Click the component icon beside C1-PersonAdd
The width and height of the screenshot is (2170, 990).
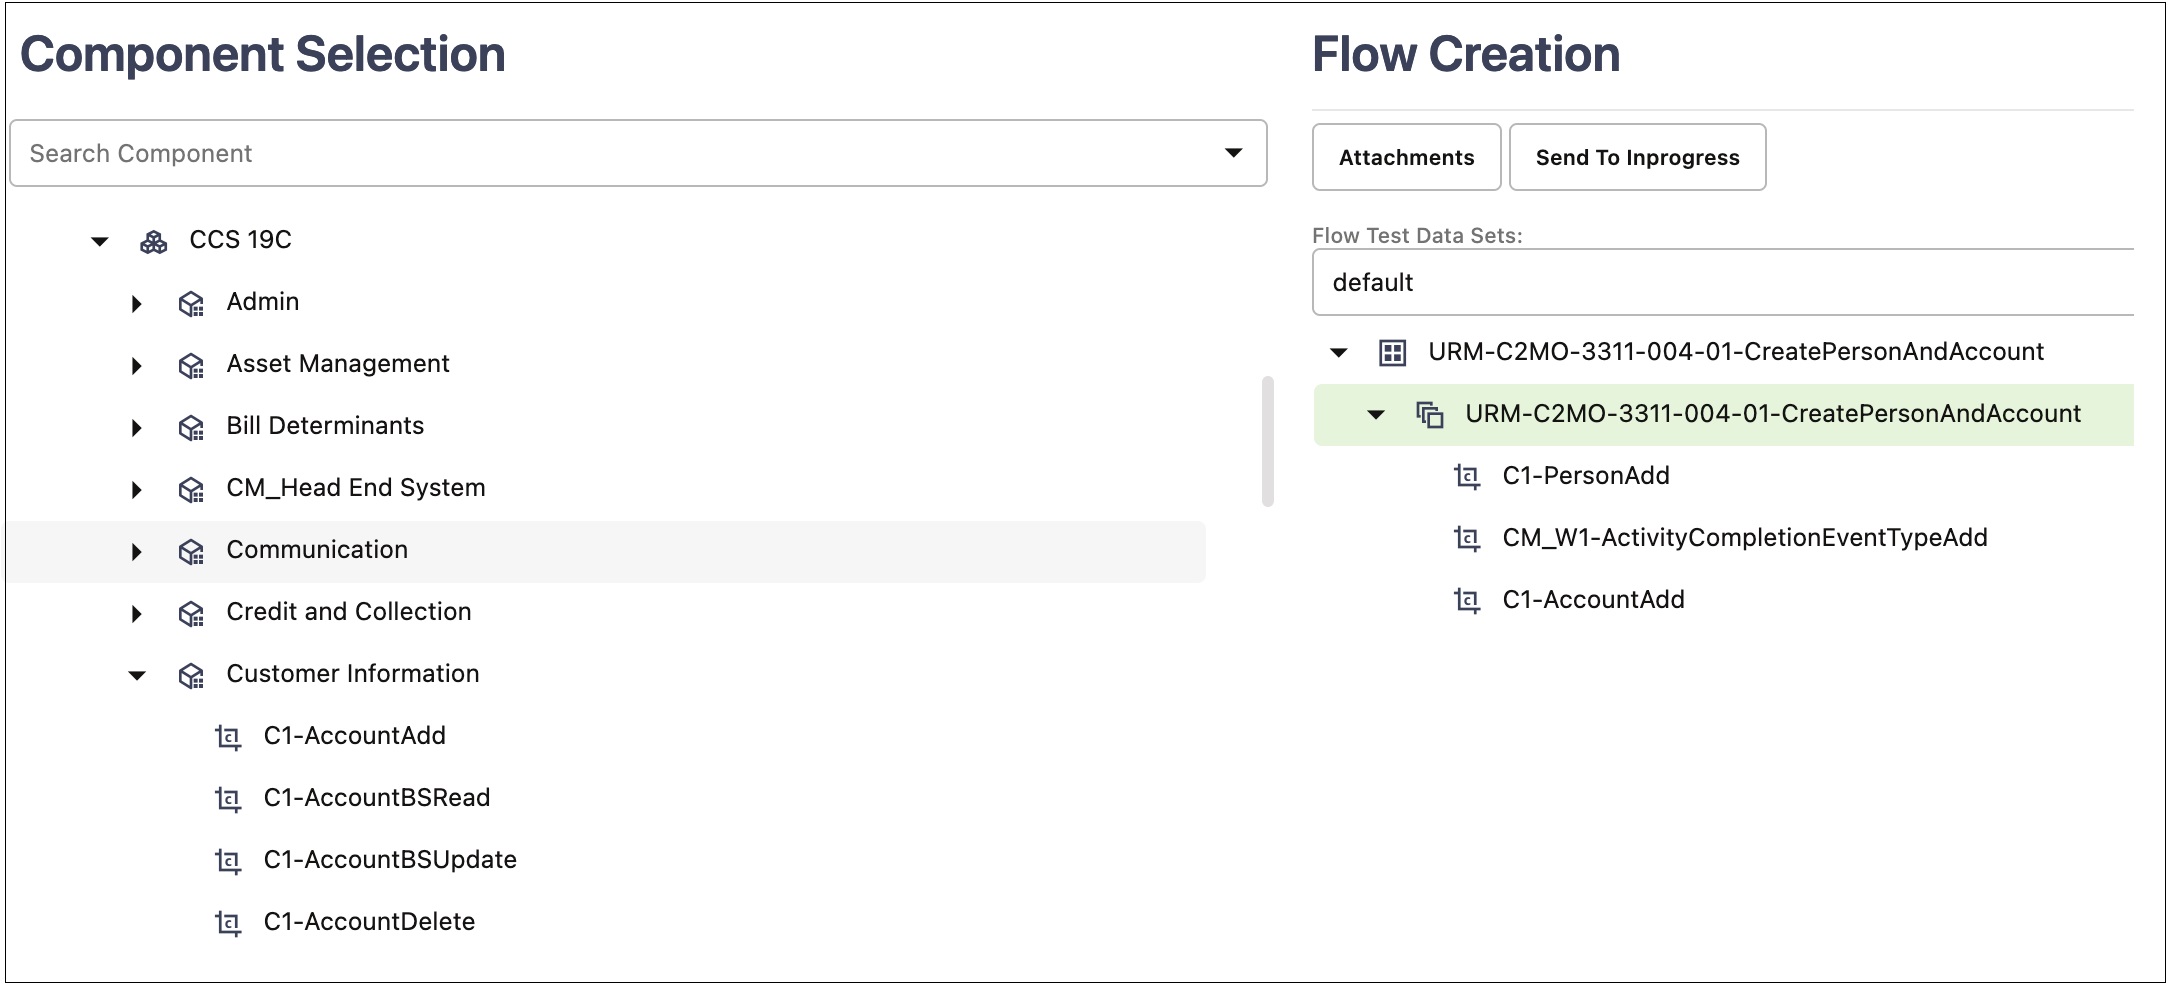(1467, 477)
